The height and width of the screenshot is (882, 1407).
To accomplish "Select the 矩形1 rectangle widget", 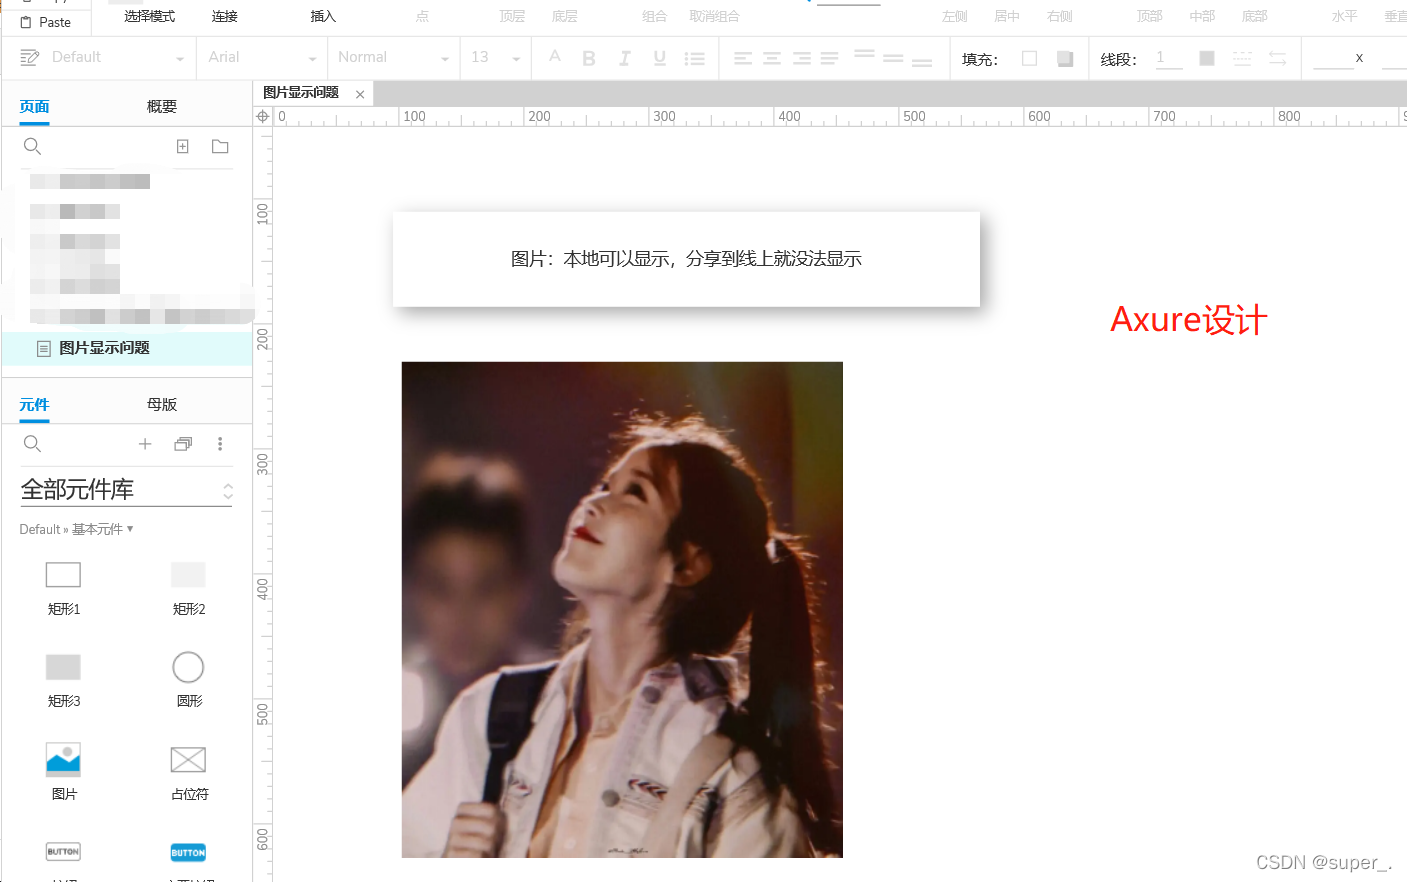I will pos(63,588).
